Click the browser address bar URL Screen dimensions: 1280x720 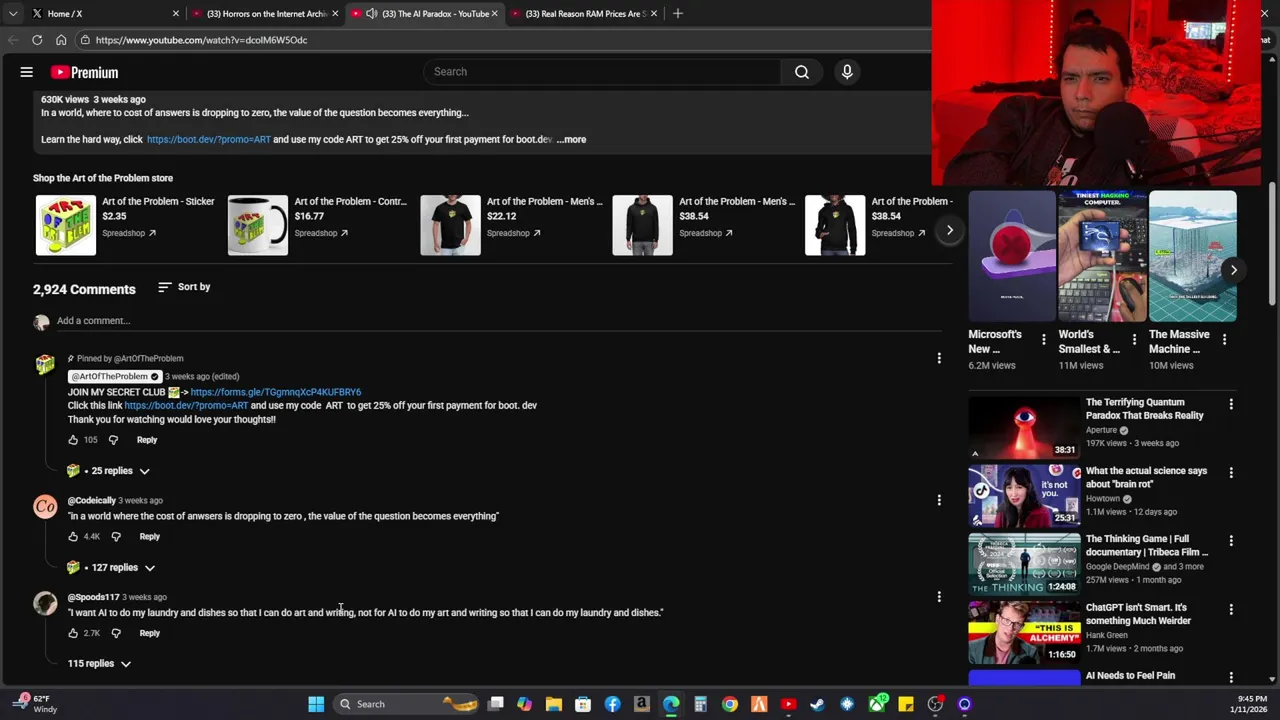[201, 40]
